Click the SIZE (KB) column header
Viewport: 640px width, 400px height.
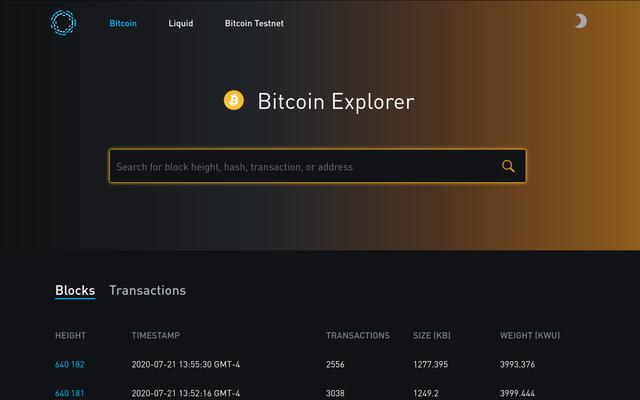click(x=432, y=336)
